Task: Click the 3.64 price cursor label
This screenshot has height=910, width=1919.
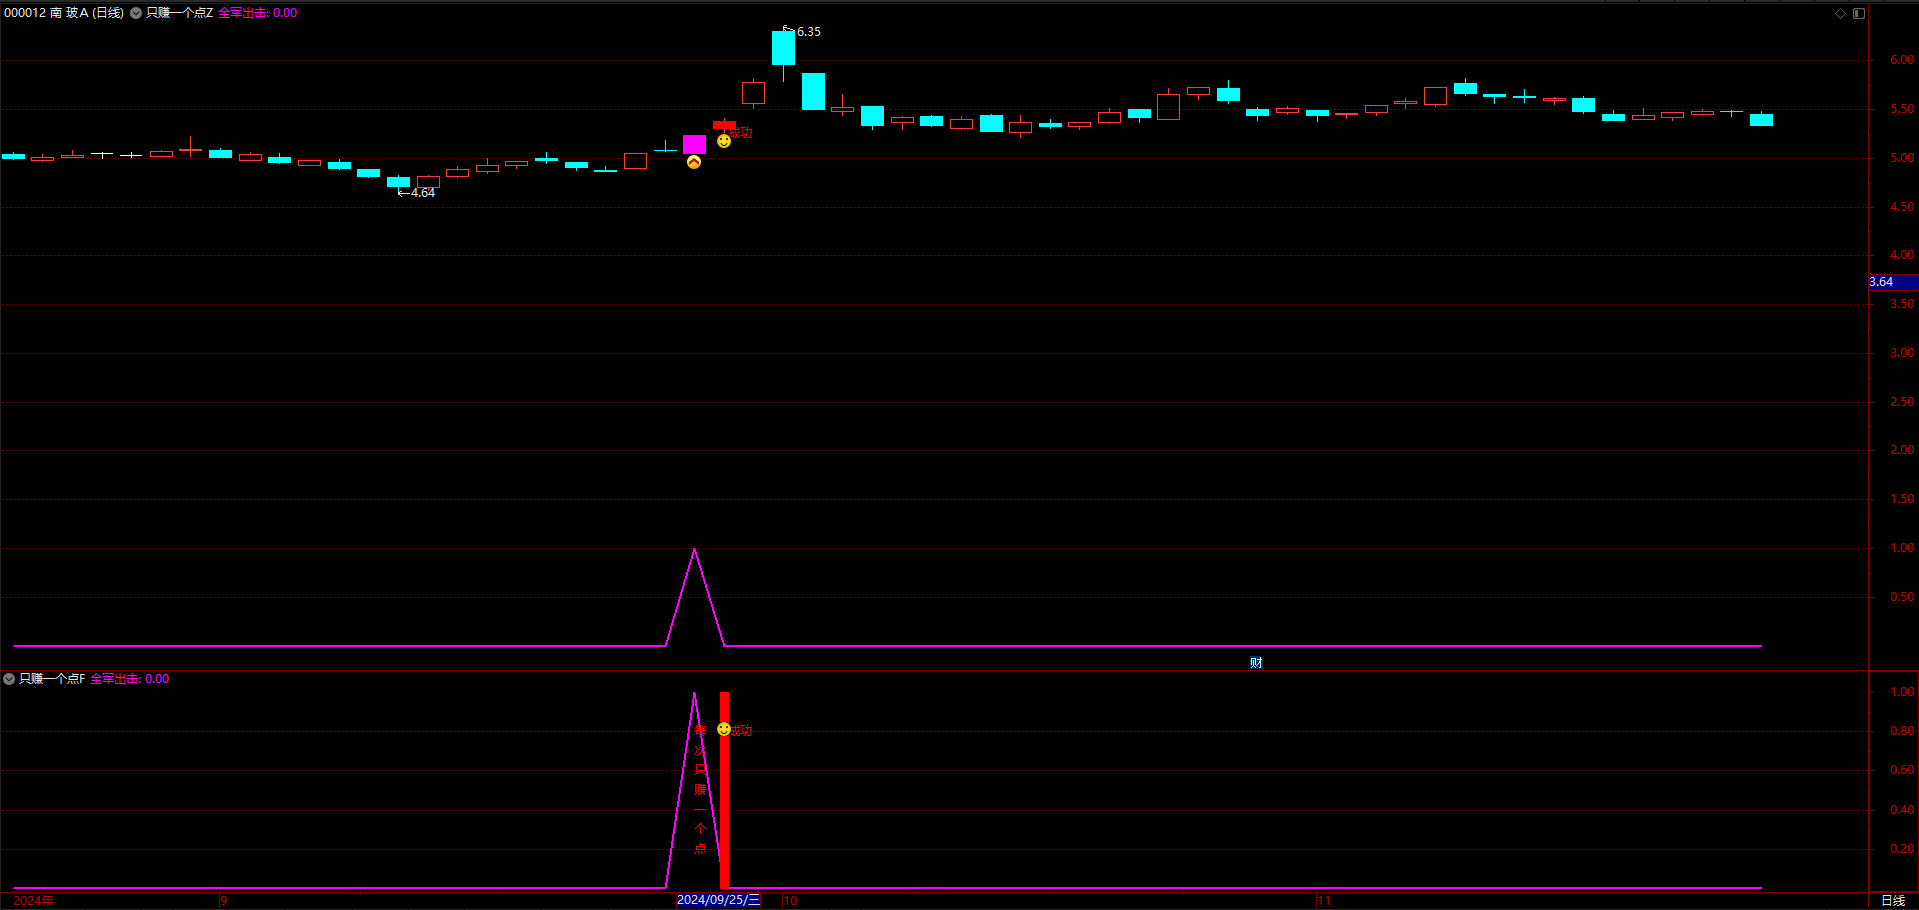Action: (1893, 282)
